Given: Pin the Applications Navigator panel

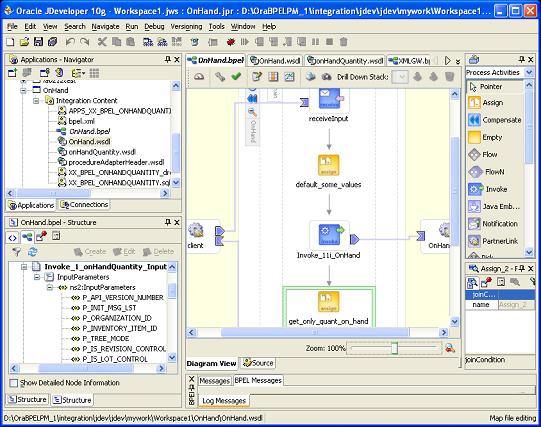Looking at the screenshot, I should point(168,59).
